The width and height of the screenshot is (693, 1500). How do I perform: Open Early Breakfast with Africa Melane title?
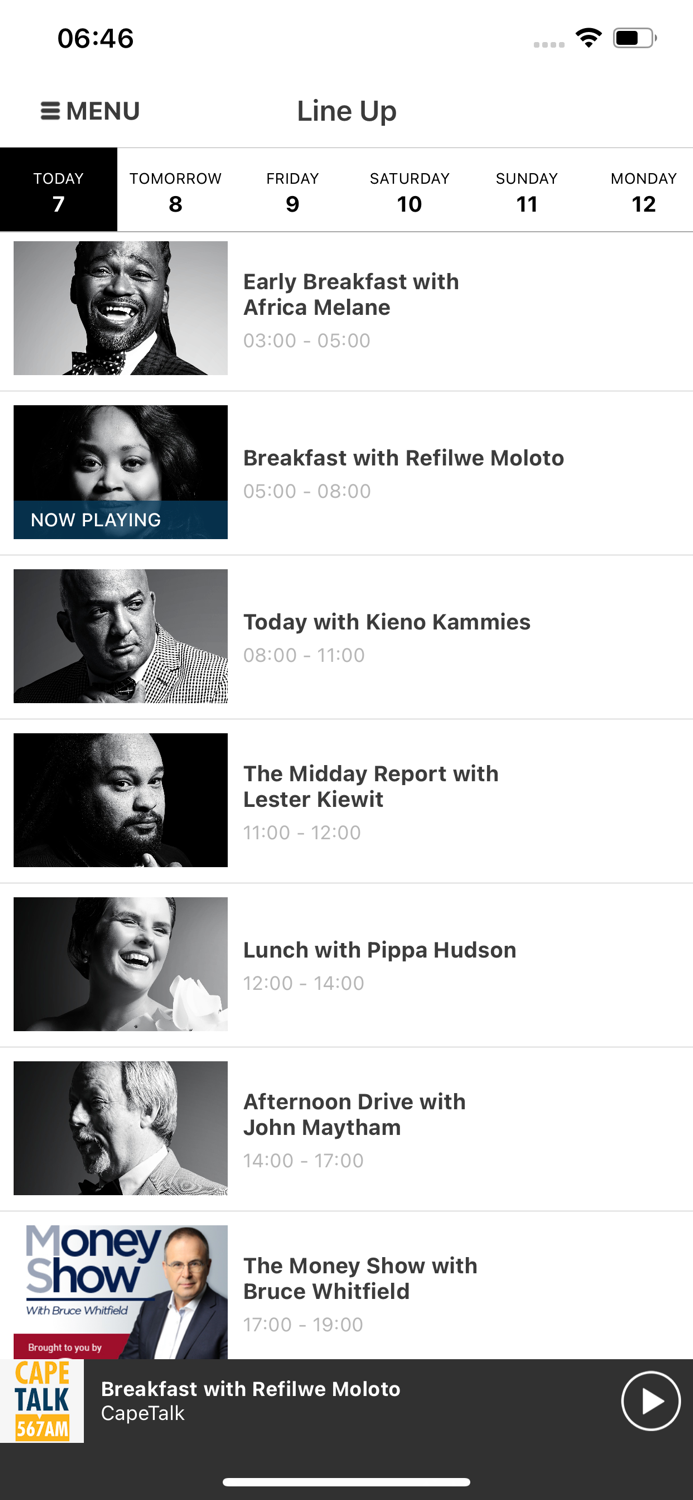click(351, 294)
